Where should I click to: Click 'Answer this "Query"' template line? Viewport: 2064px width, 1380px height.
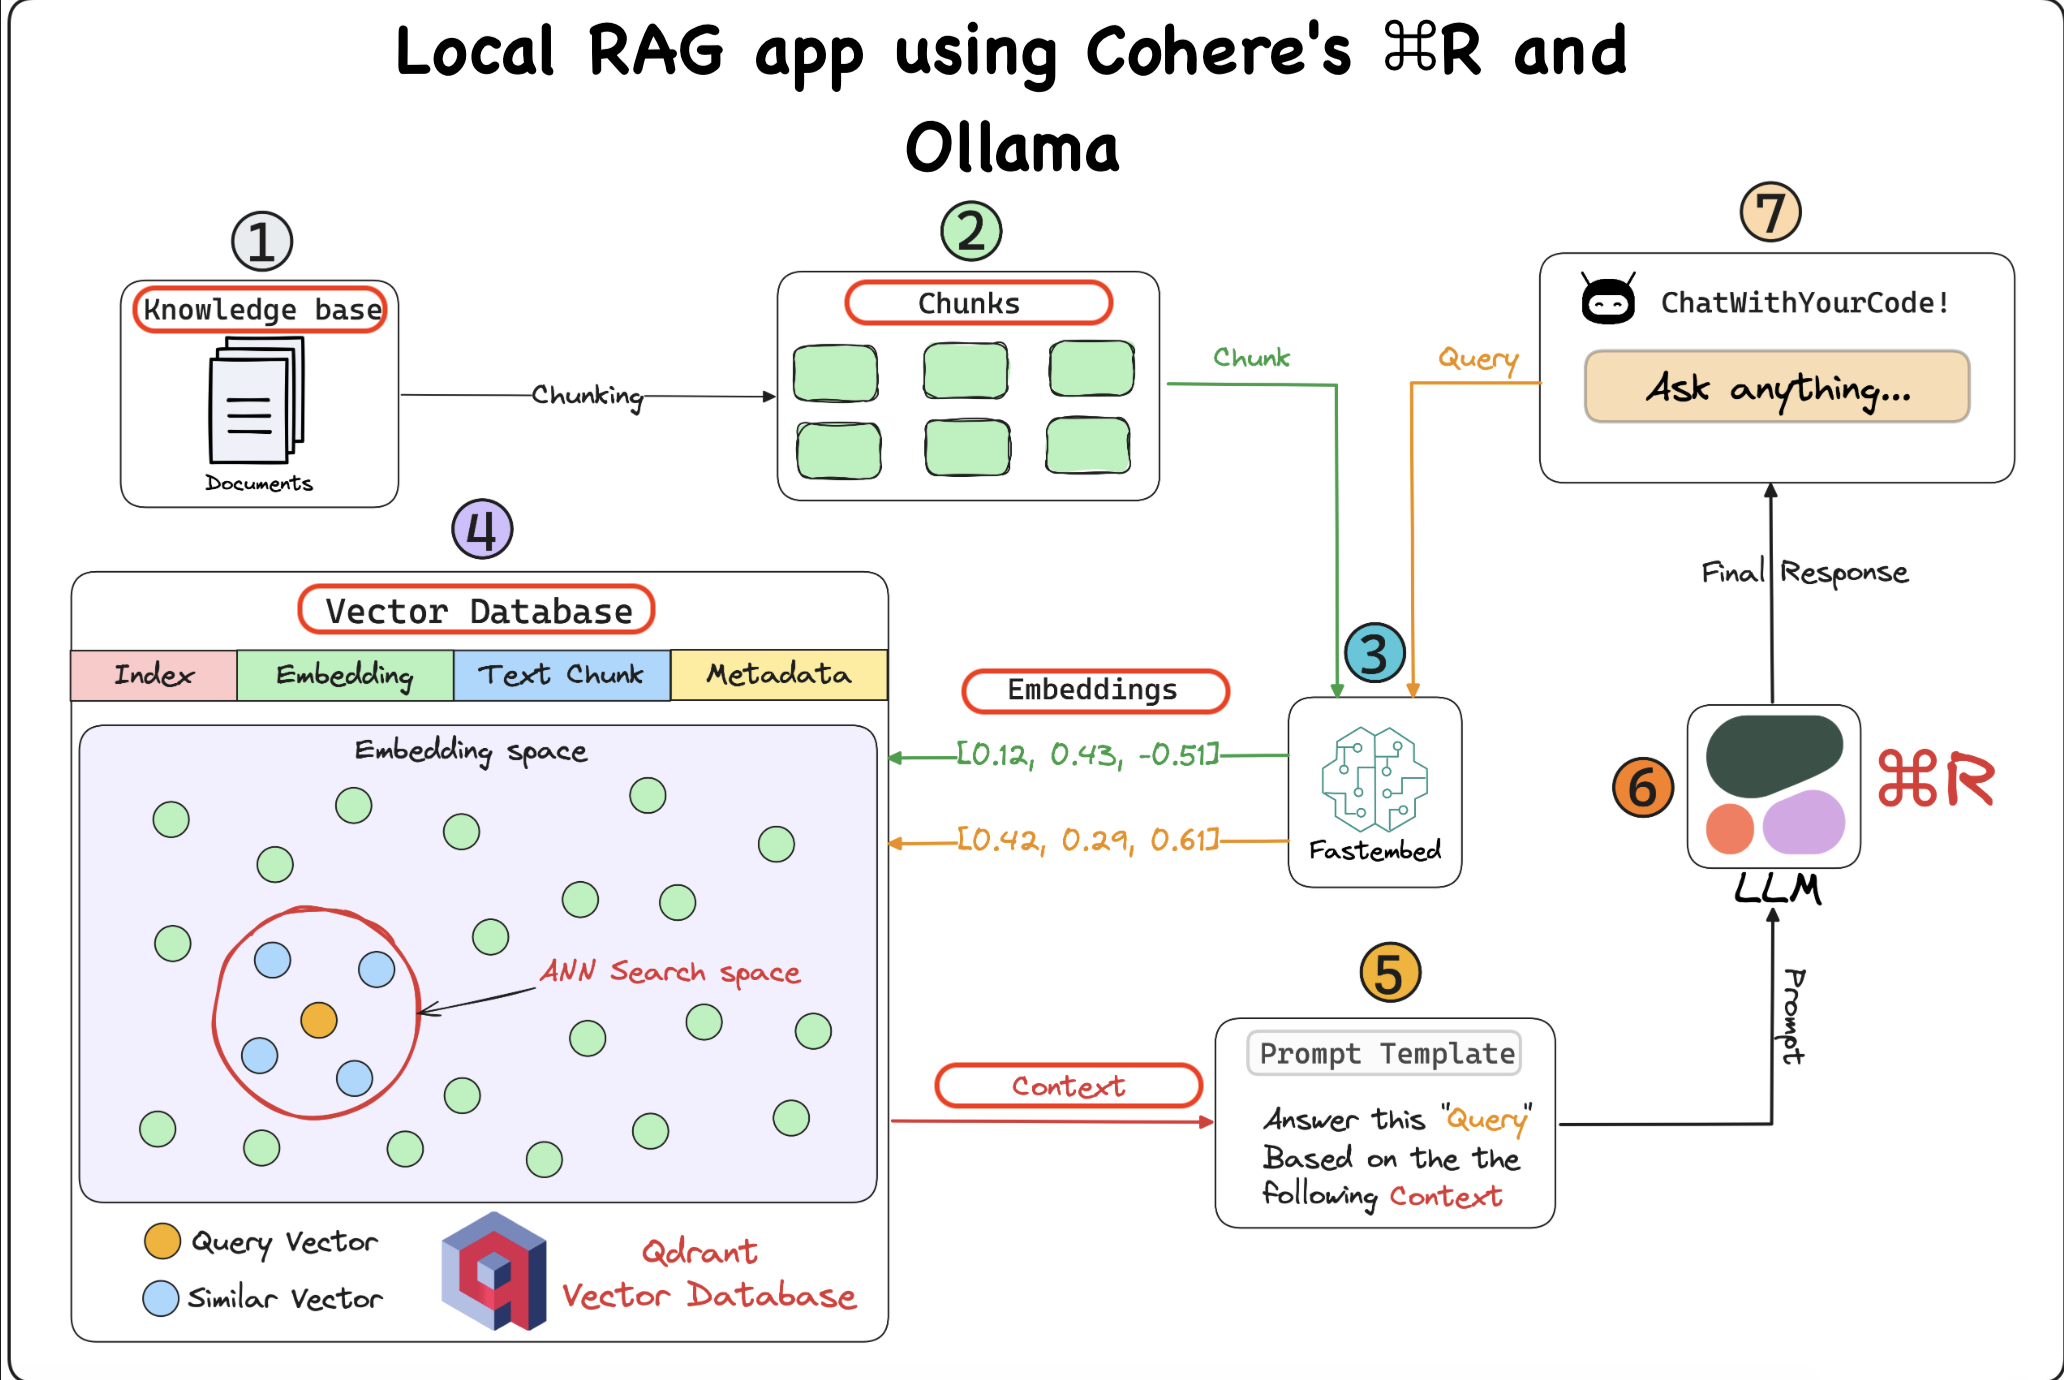1397,1120
